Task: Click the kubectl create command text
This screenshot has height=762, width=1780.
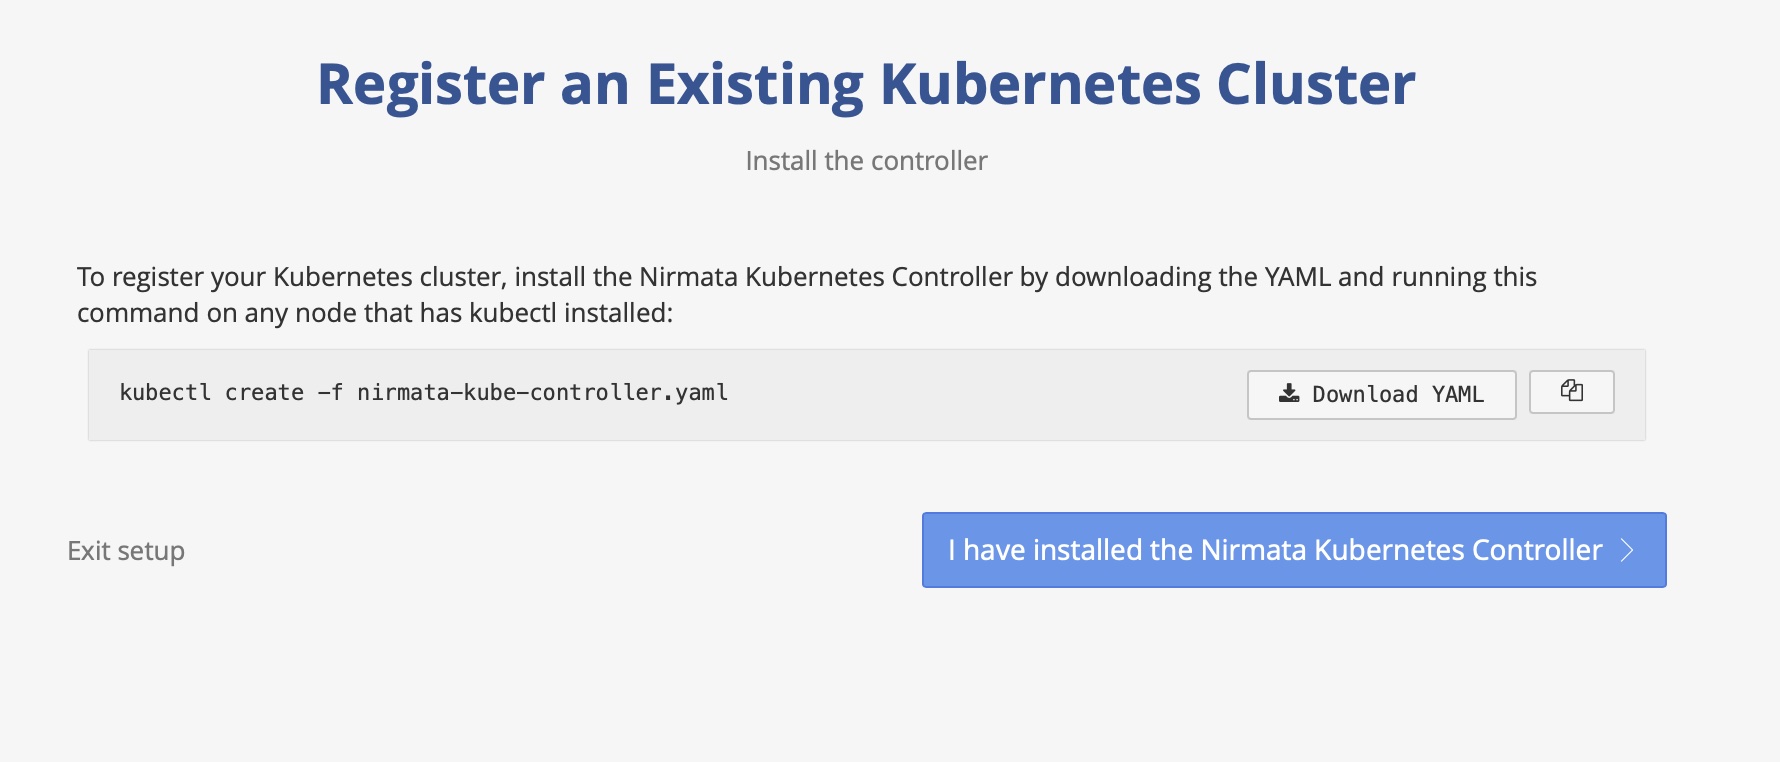Action: pos(423,392)
